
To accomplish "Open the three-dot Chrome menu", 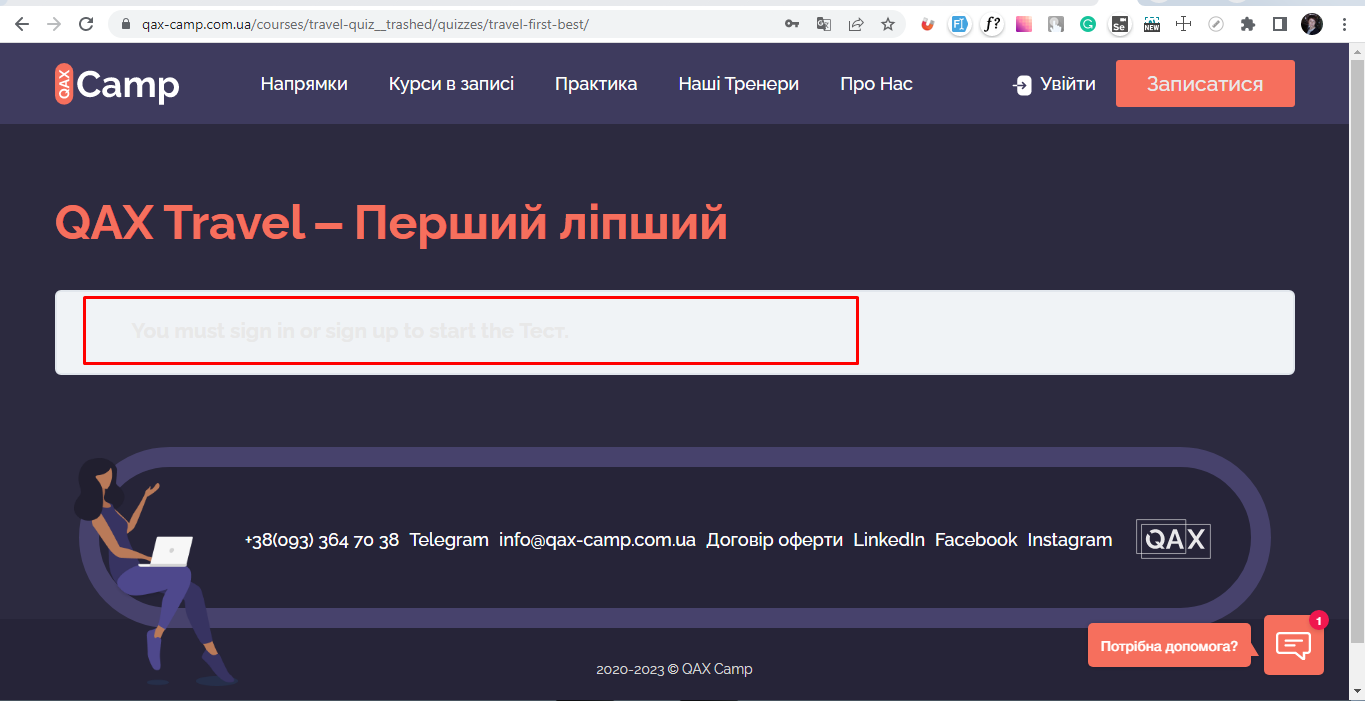I will pos(1343,23).
